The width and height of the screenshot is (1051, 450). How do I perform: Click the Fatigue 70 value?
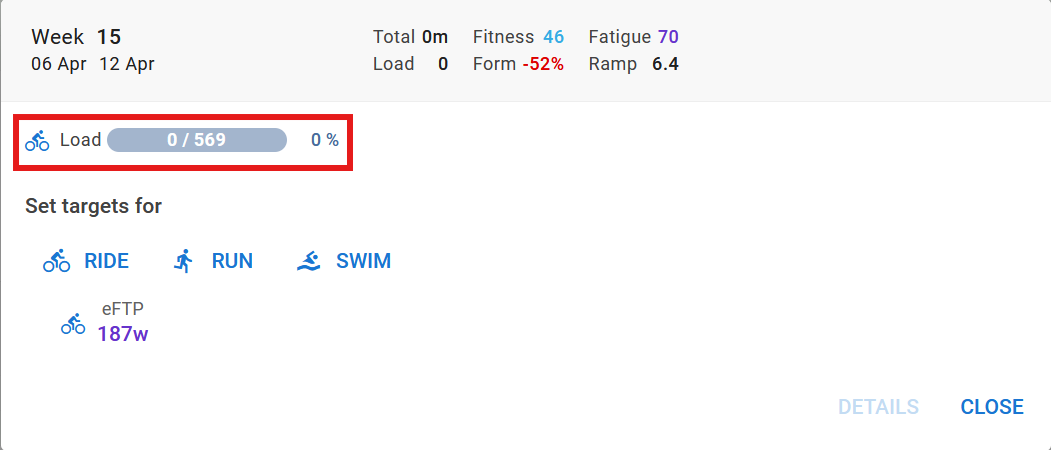668,37
